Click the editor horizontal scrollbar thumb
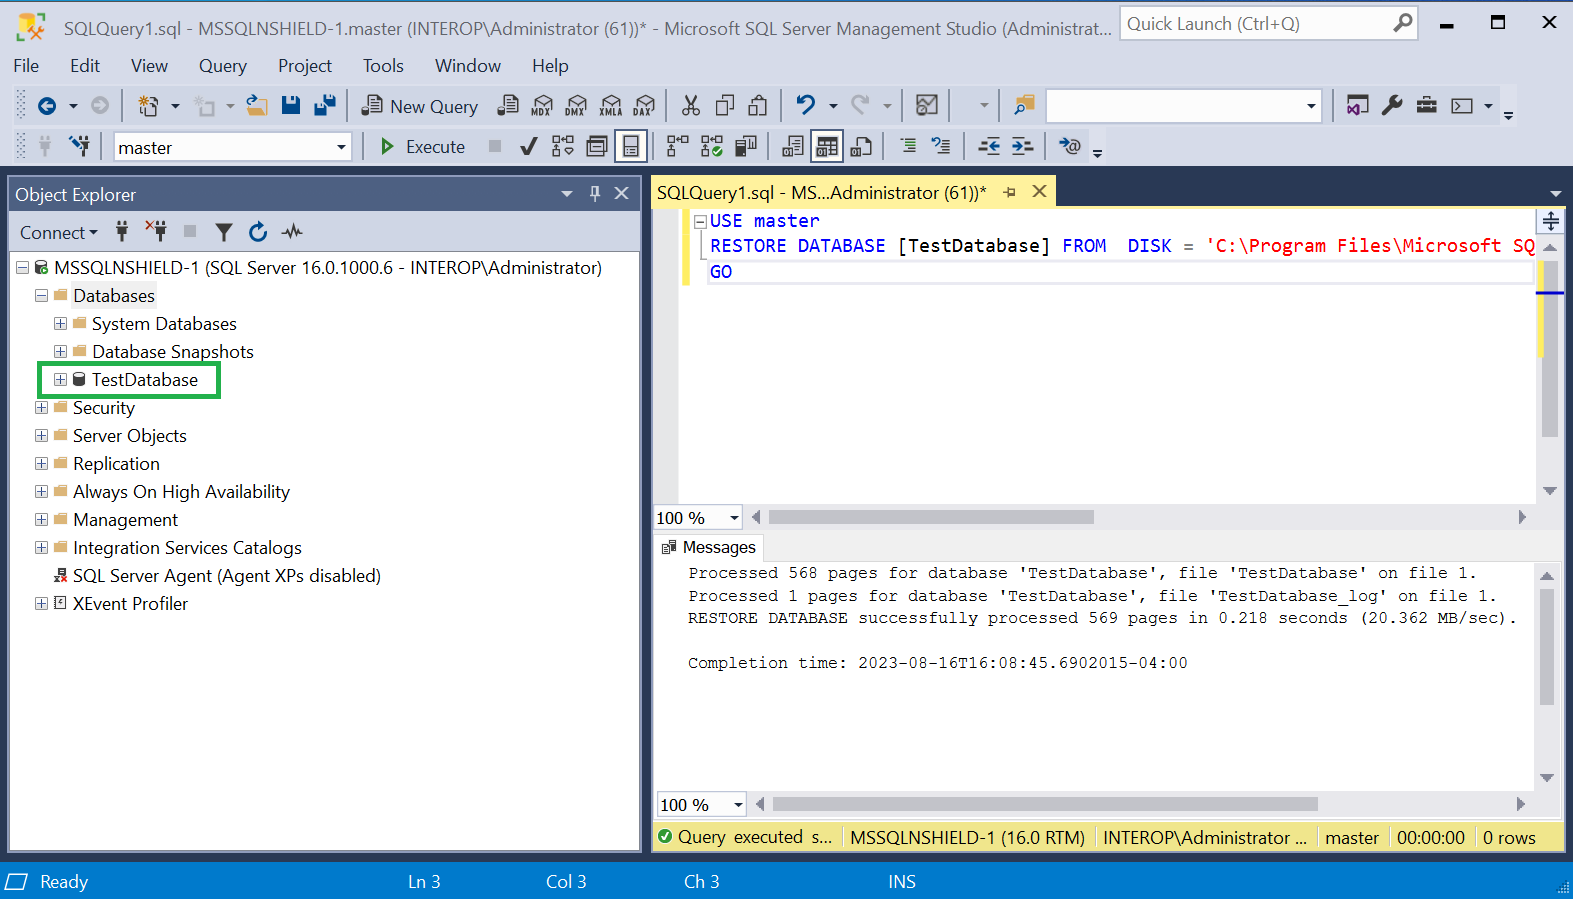This screenshot has width=1573, height=899. pos(931,517)
